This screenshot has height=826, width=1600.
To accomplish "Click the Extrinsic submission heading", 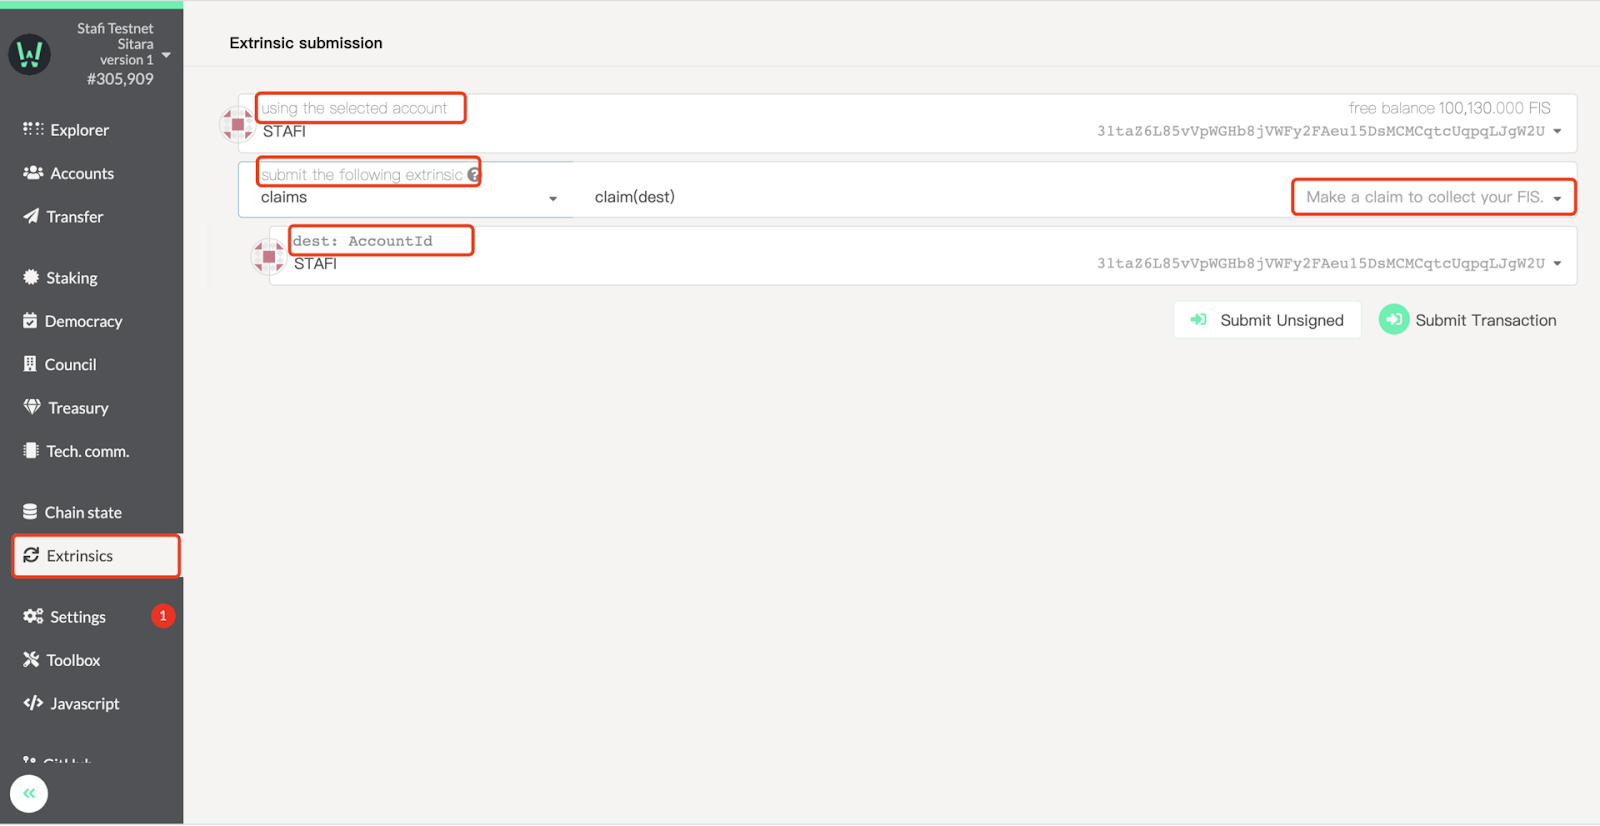I will point(306,43).
